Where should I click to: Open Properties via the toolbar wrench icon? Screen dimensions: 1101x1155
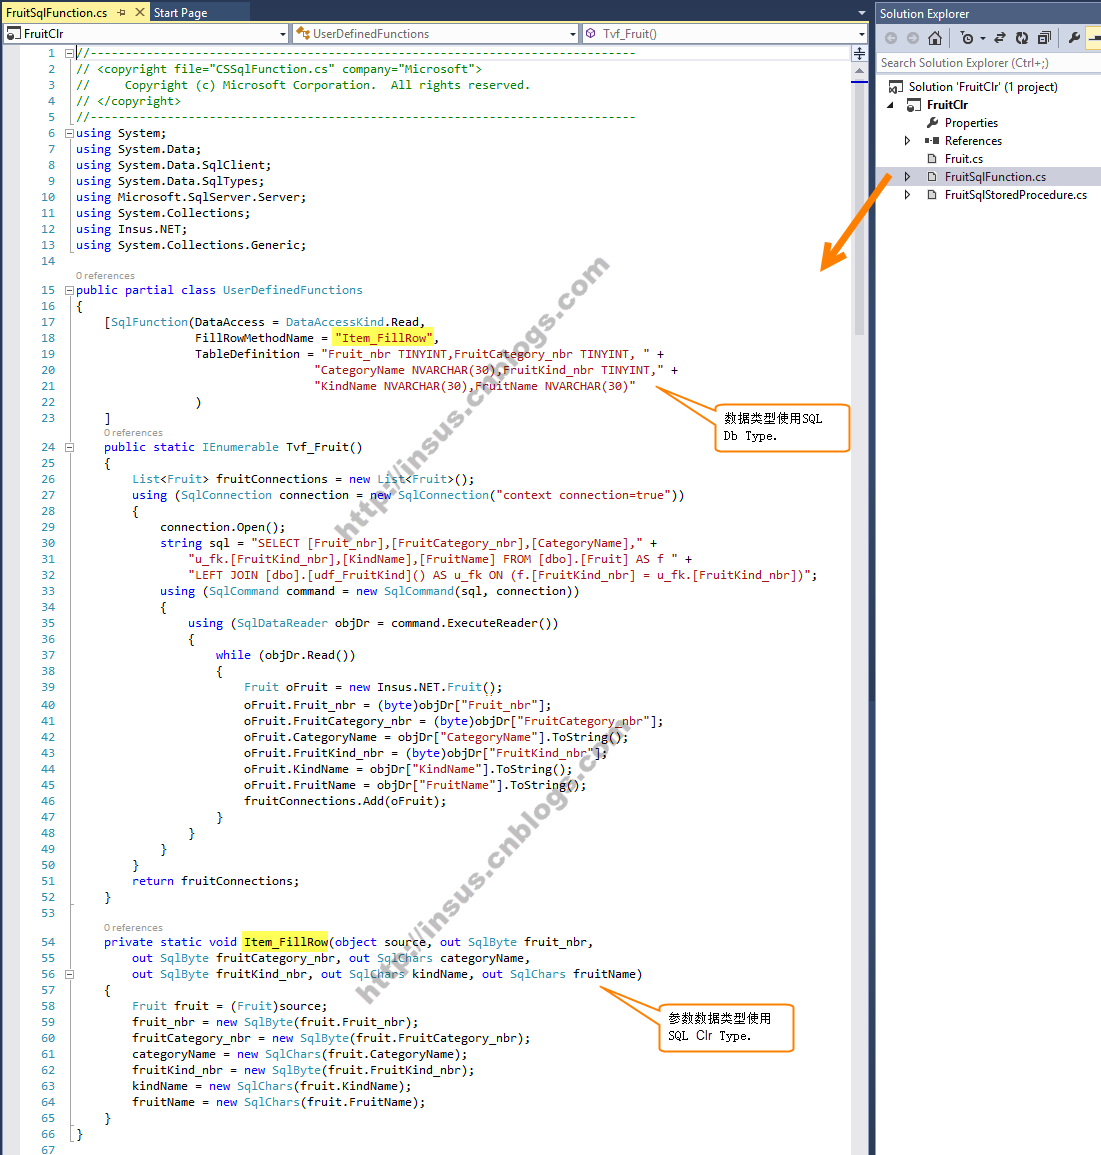point(1074,38)
